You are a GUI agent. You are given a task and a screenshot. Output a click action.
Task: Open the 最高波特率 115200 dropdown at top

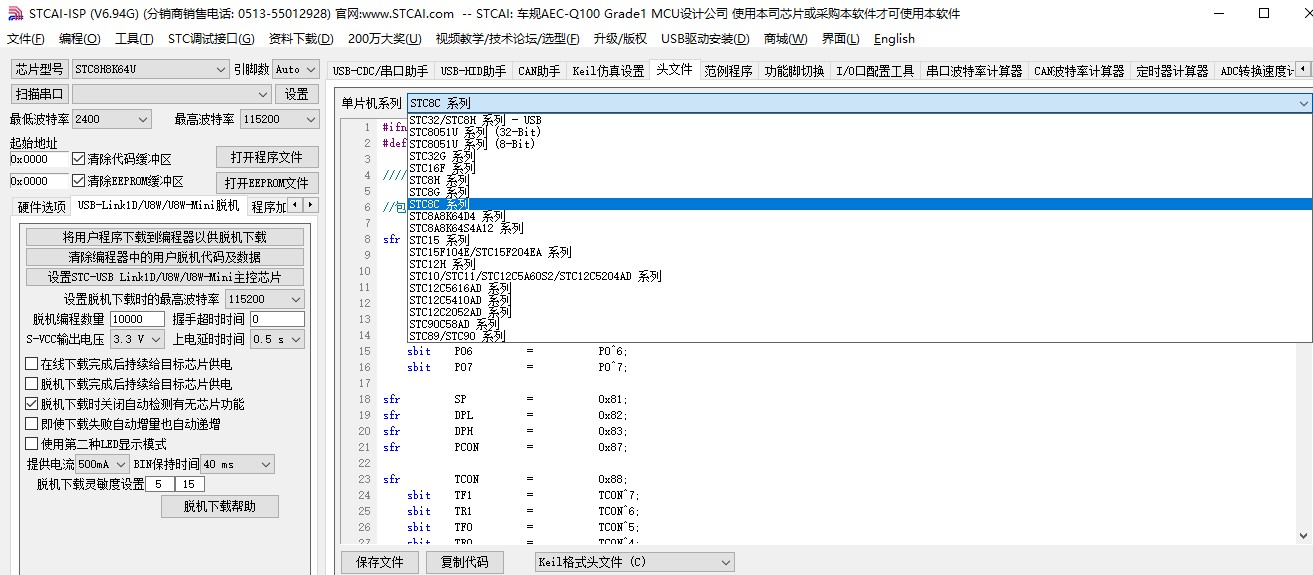coord(279,119)
